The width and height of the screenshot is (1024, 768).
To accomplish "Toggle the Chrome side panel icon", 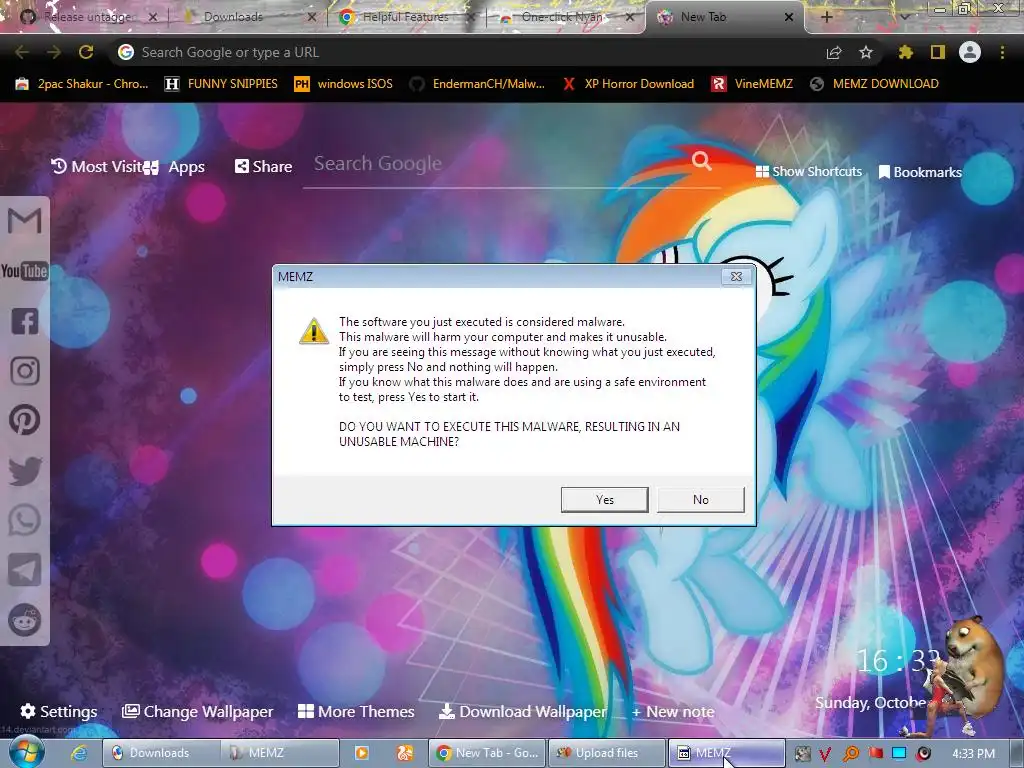I will point(938,52).
